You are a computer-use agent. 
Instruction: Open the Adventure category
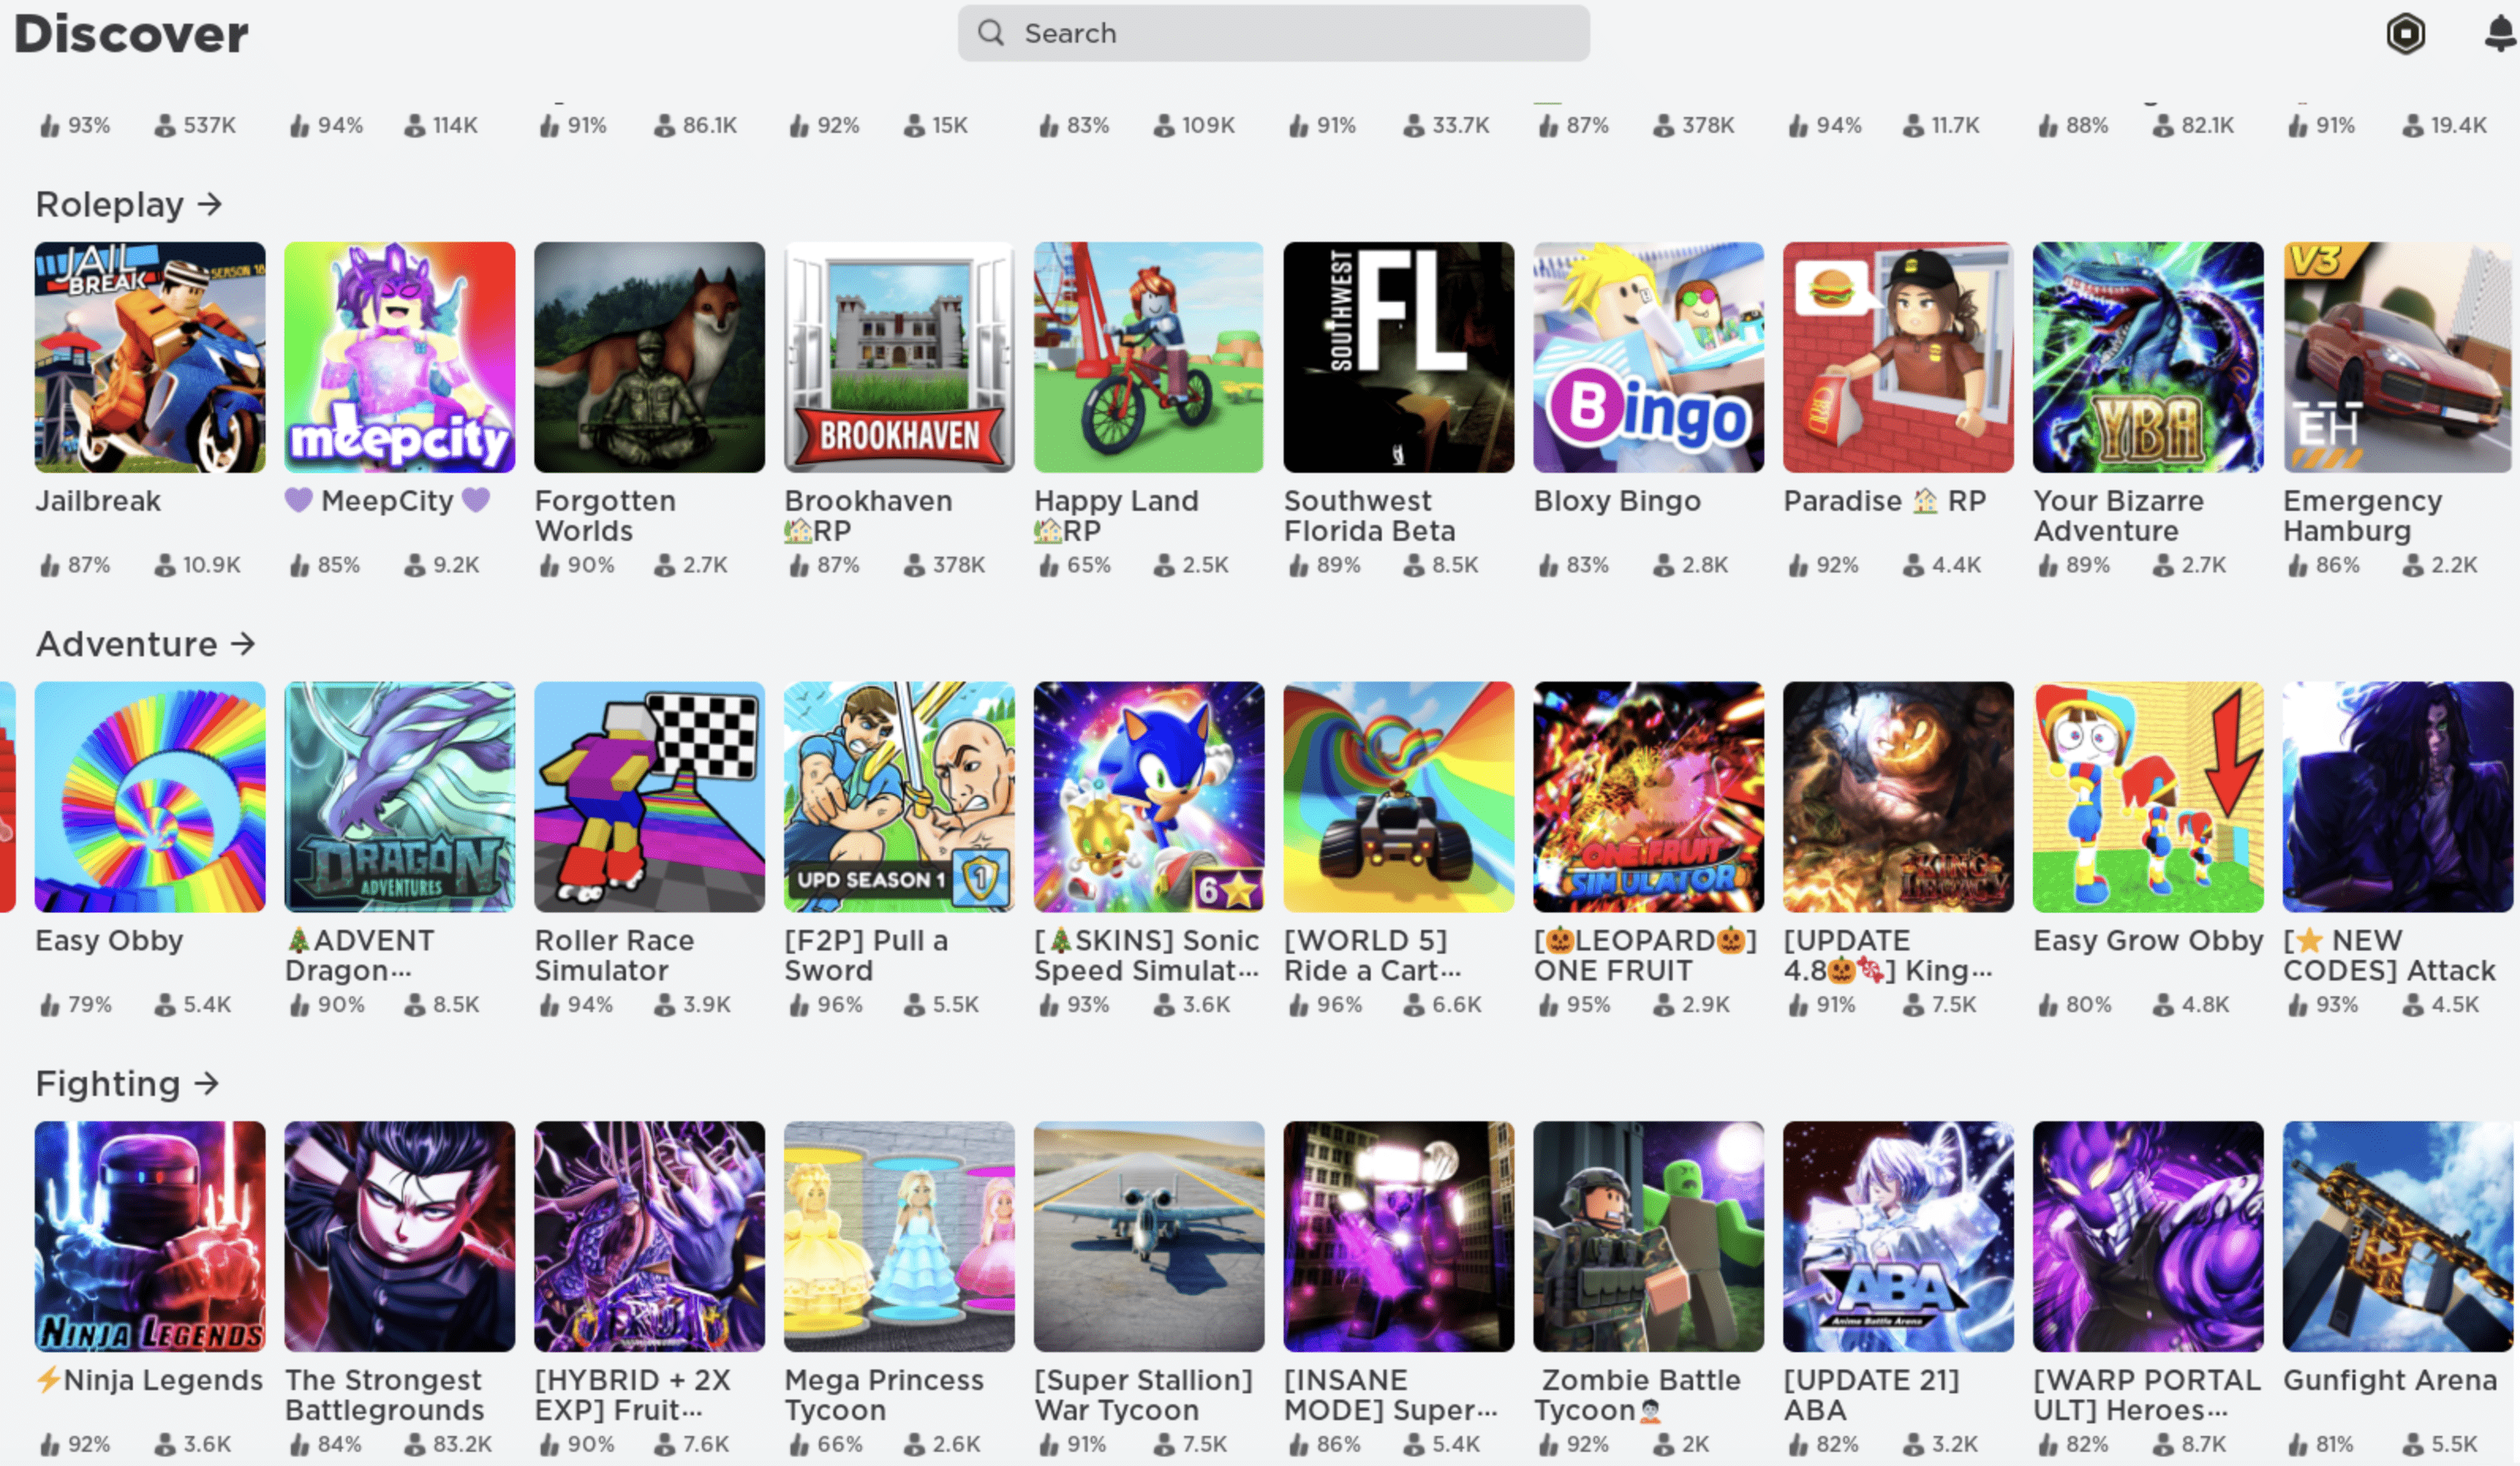(145, 644)
